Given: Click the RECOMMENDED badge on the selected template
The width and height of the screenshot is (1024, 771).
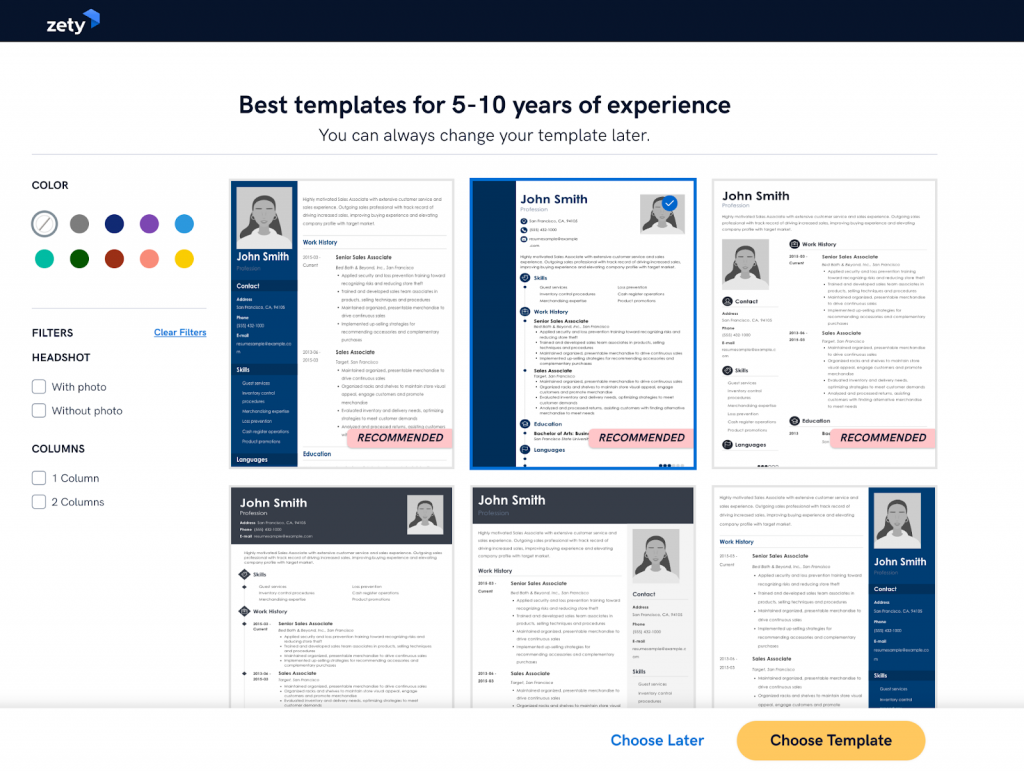Looking at the screenshot, I should tap(640, 437).
